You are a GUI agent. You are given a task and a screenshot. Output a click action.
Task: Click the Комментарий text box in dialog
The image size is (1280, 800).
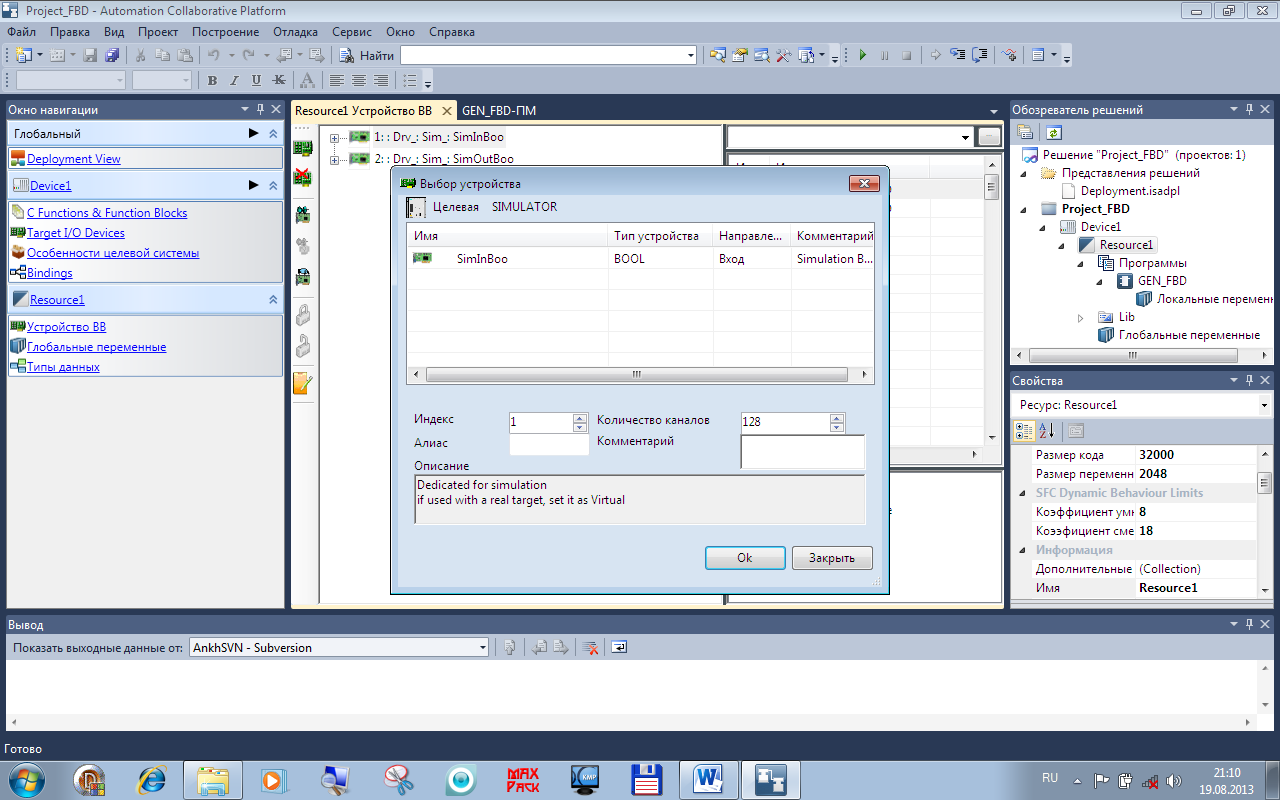coord(802,452)
